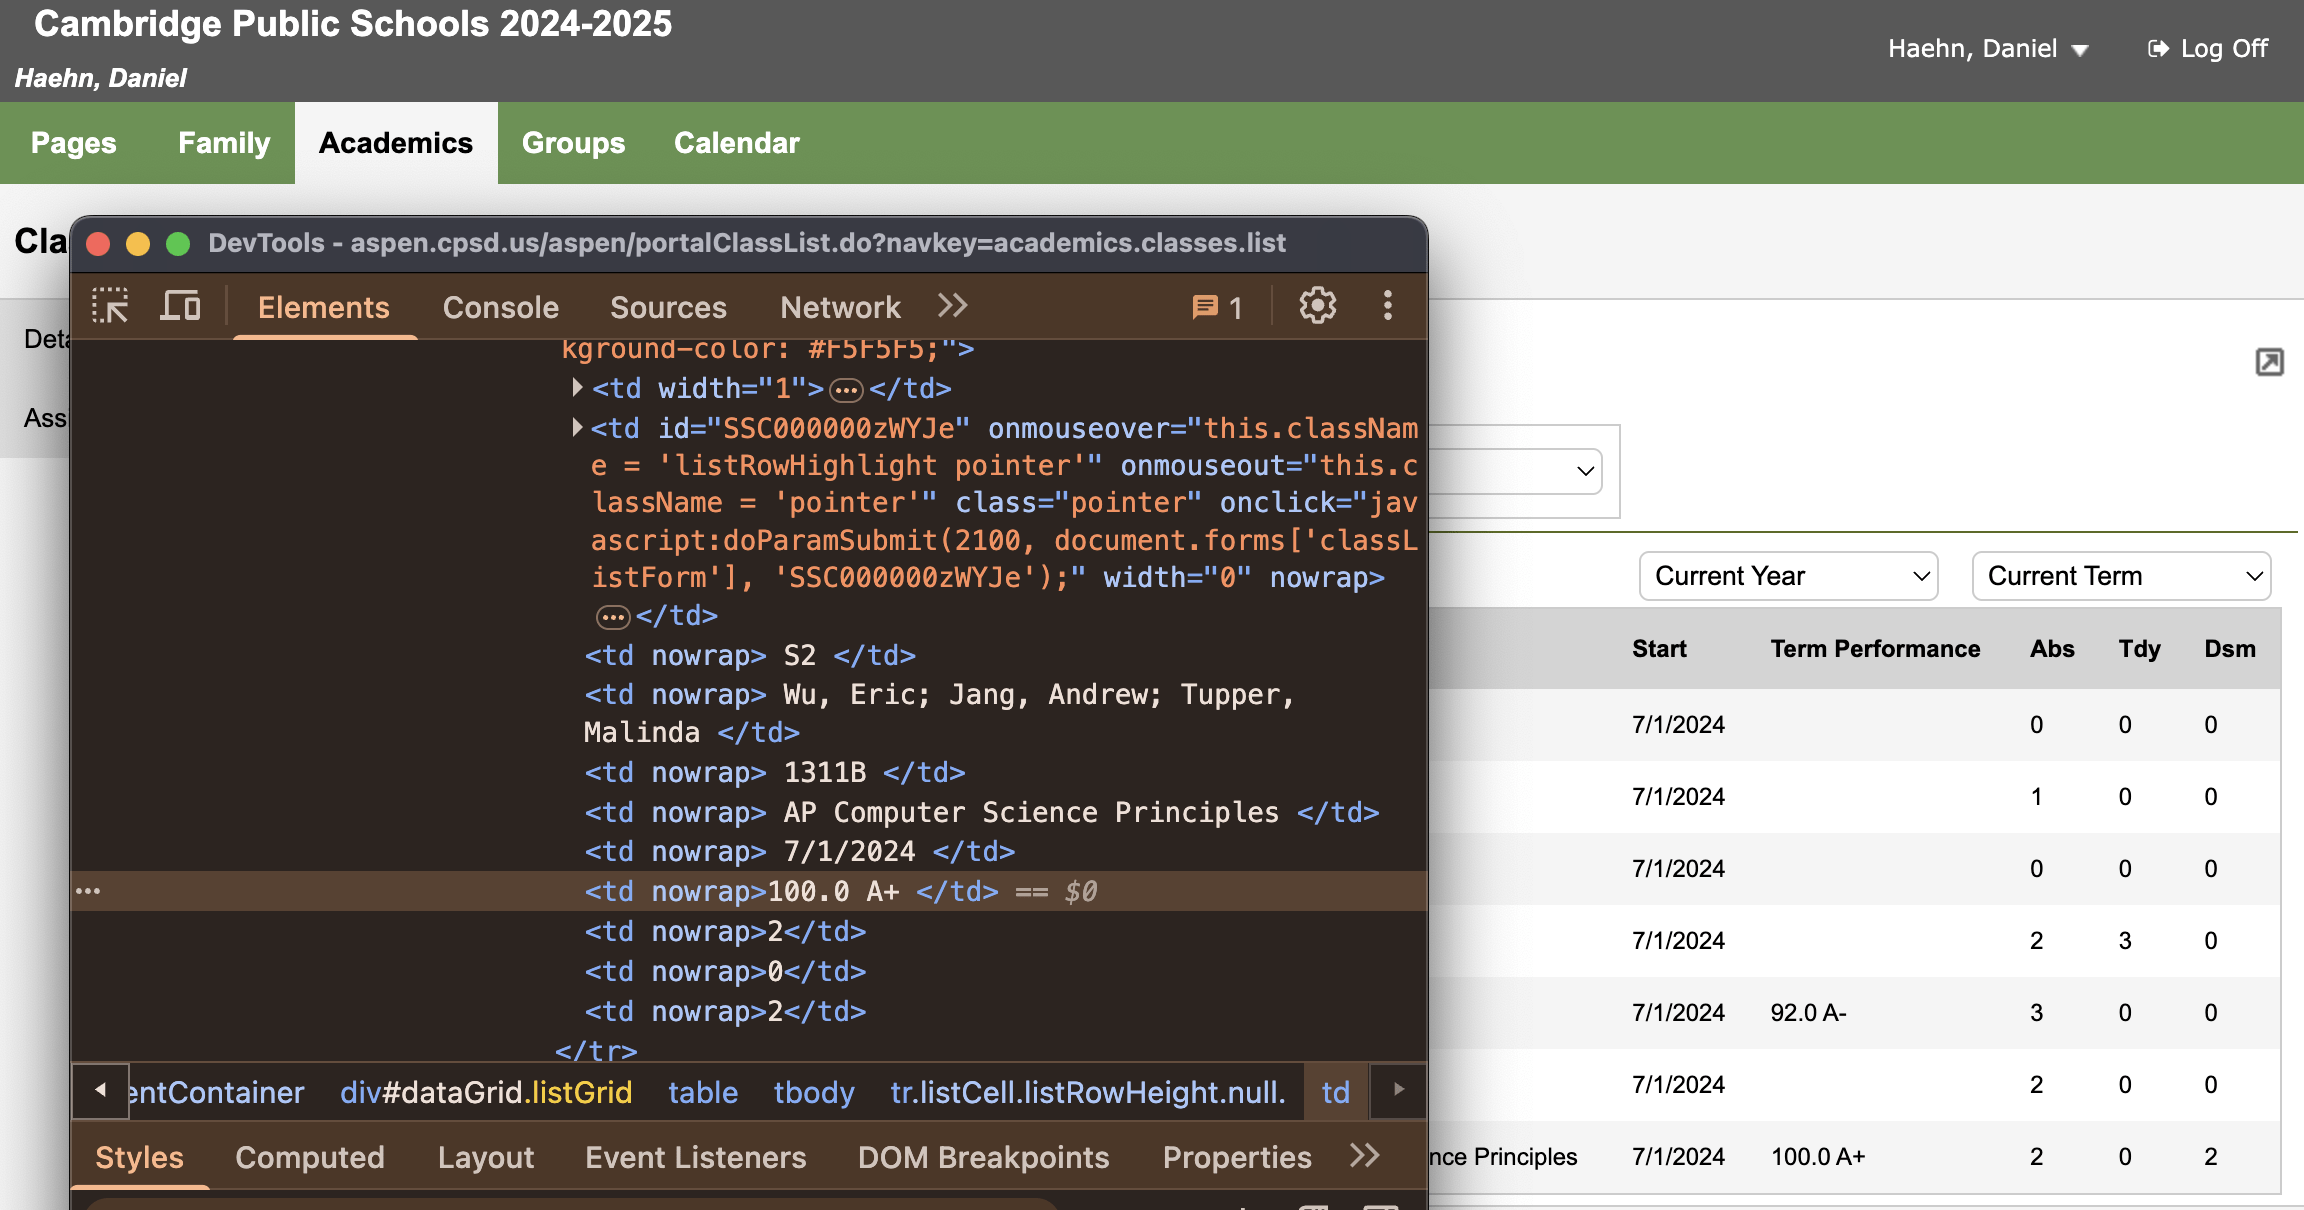This screenshot has height=1210, width=2304.
Task: Activate the inspect element picker icon
Action: 110,306
